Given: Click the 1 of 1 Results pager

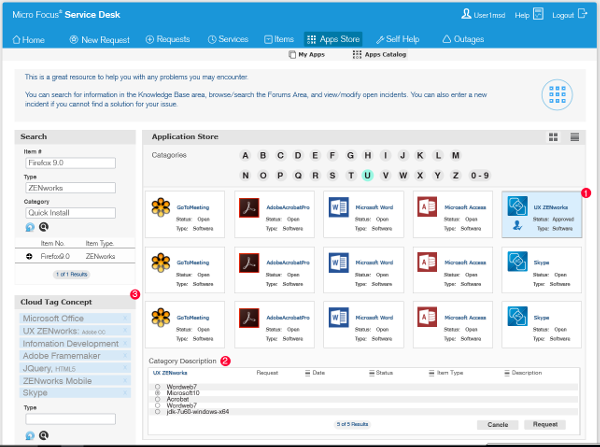Looking at the screenshot, I should pyautogui.click(x=72, y=274).
